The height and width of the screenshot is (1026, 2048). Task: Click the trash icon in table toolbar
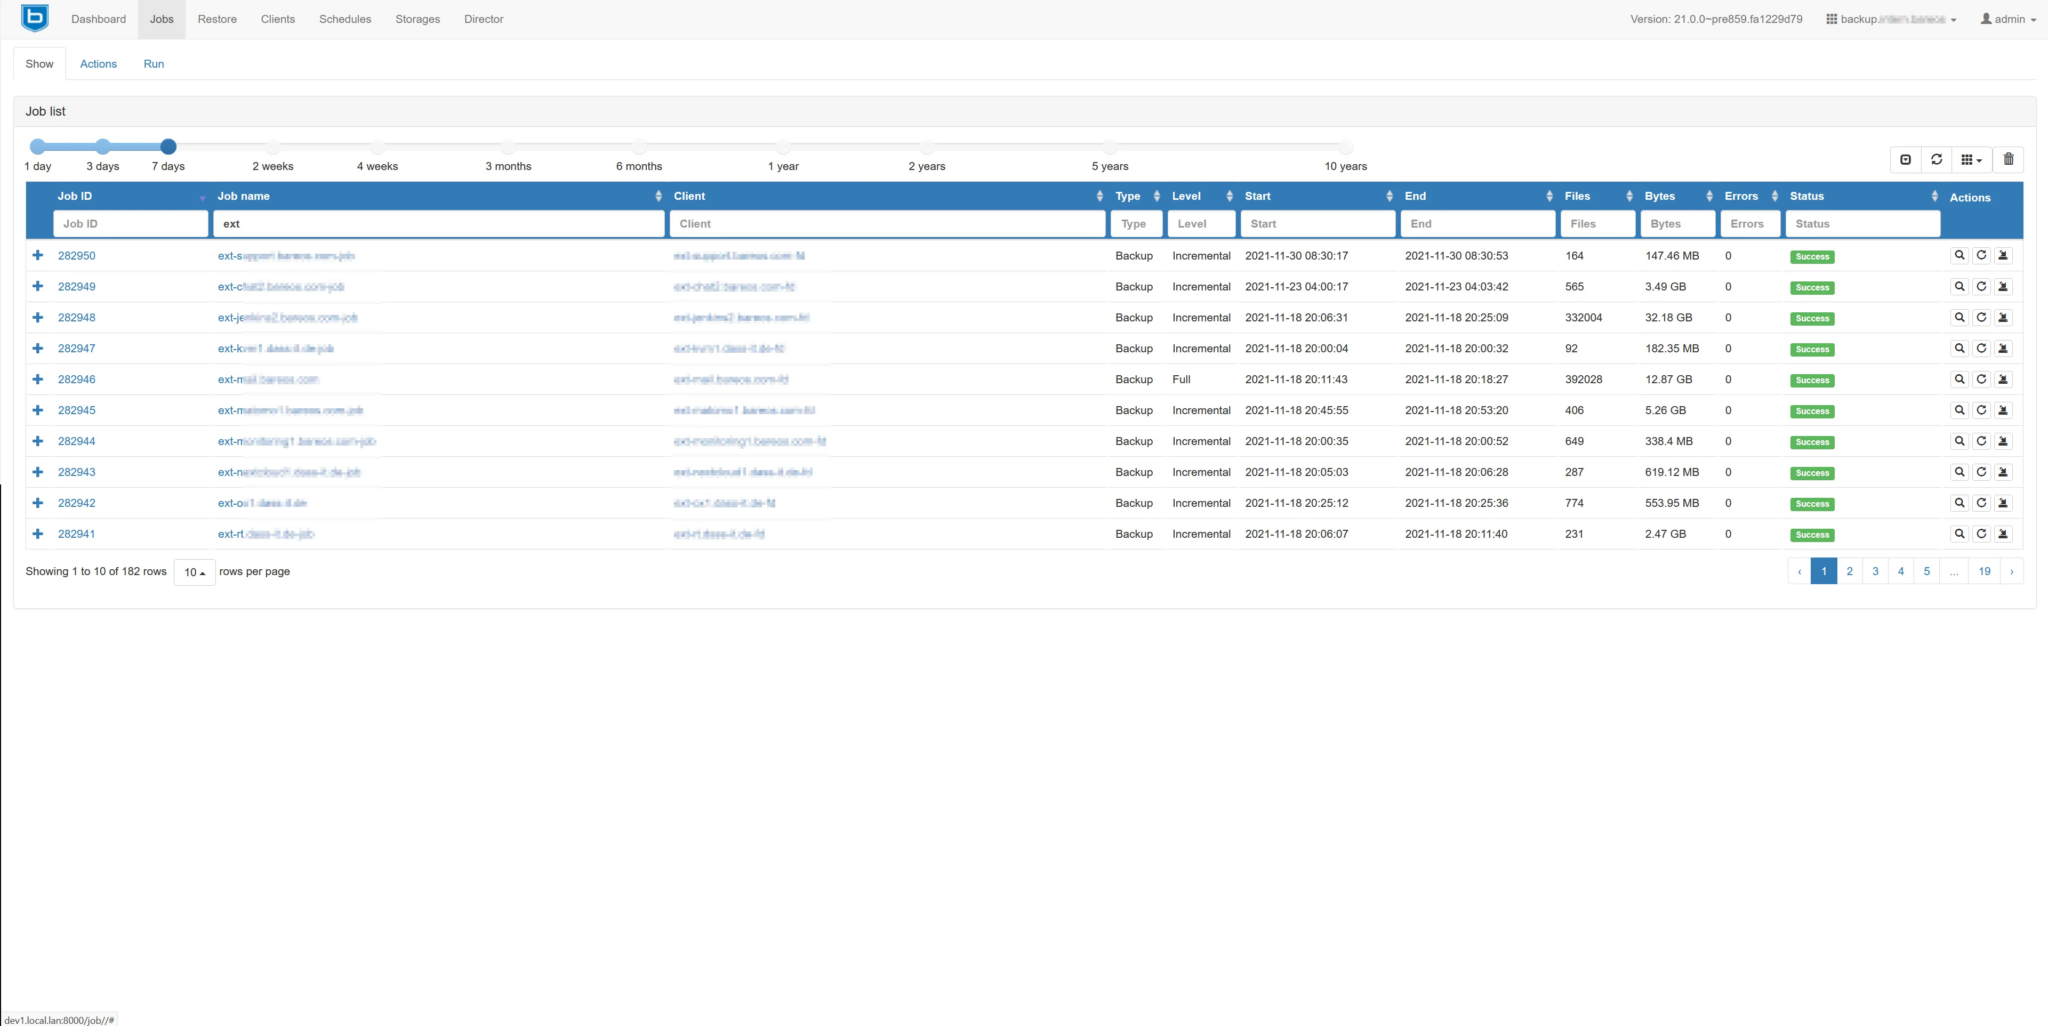2008,160
